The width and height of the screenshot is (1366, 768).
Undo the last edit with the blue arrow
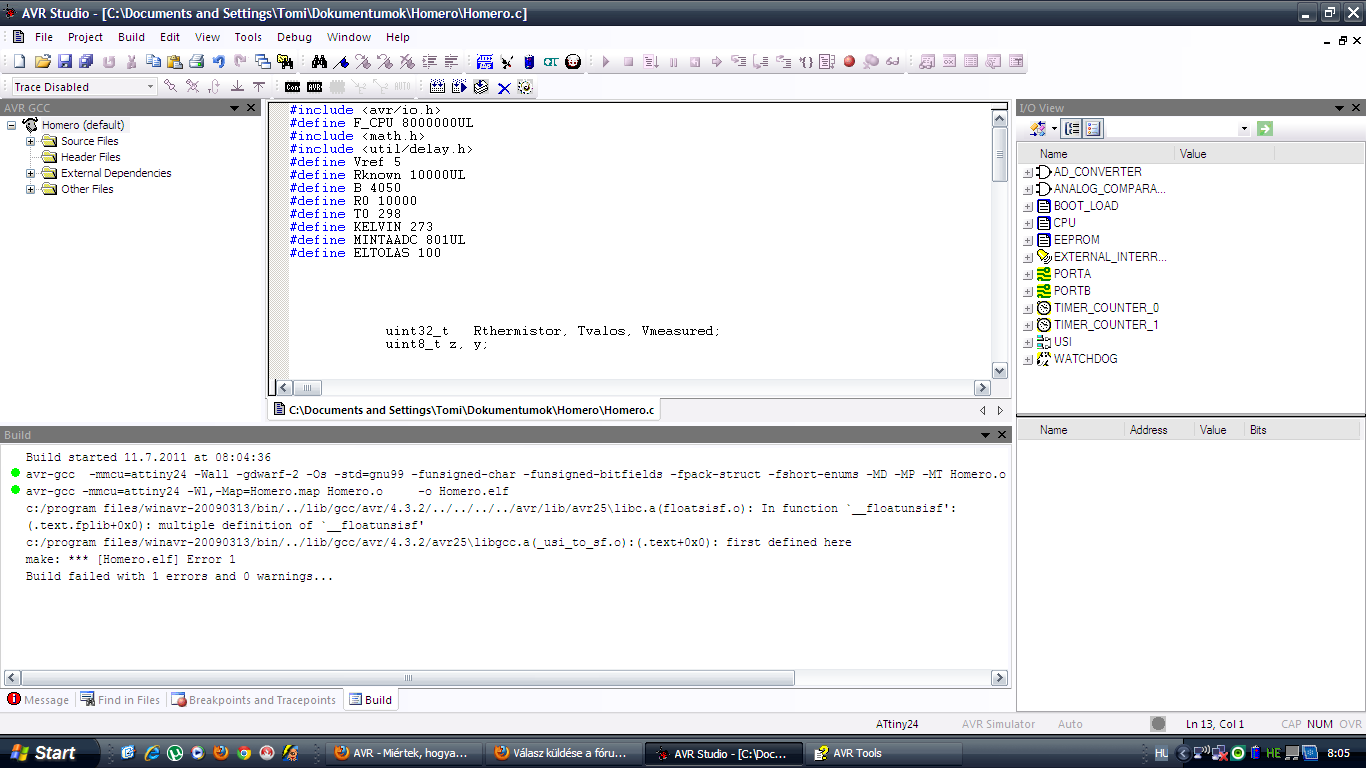click(x=219, y=62)
